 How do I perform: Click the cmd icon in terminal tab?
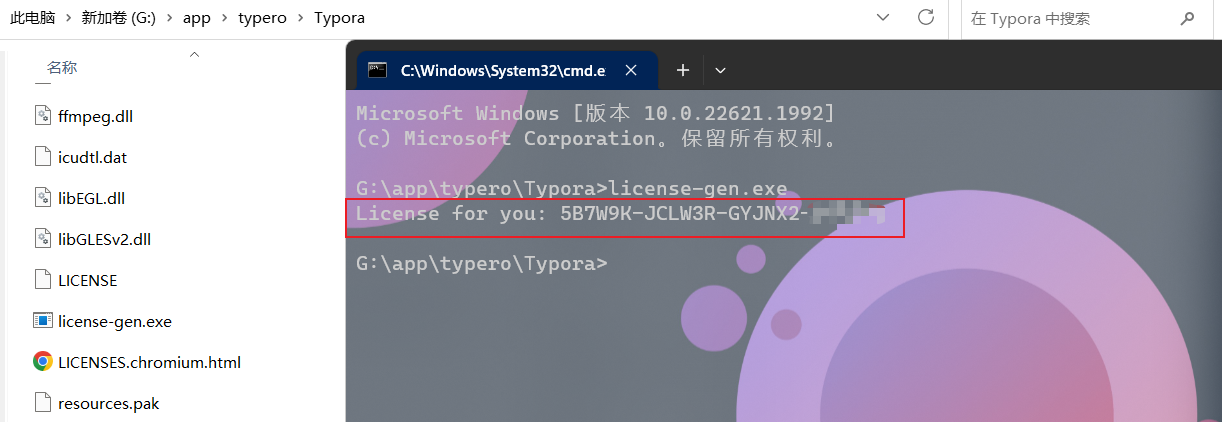coord(377,70)
